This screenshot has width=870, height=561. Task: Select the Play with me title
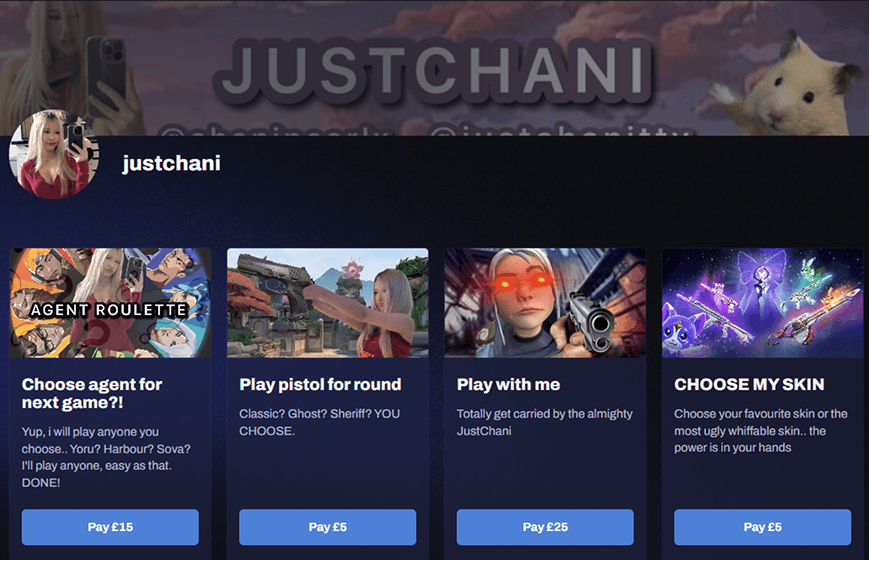tap(508, 384)
